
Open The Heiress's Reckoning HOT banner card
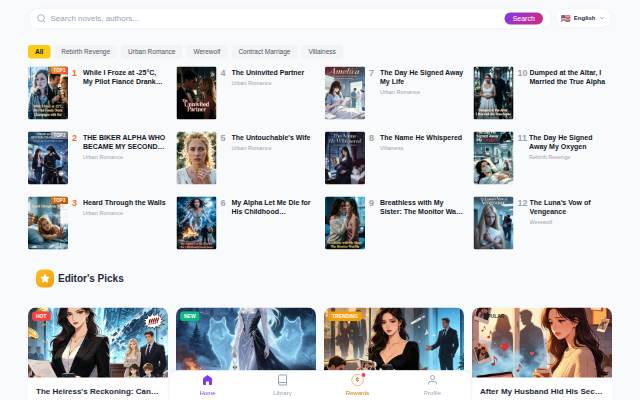tap(98, 342)
